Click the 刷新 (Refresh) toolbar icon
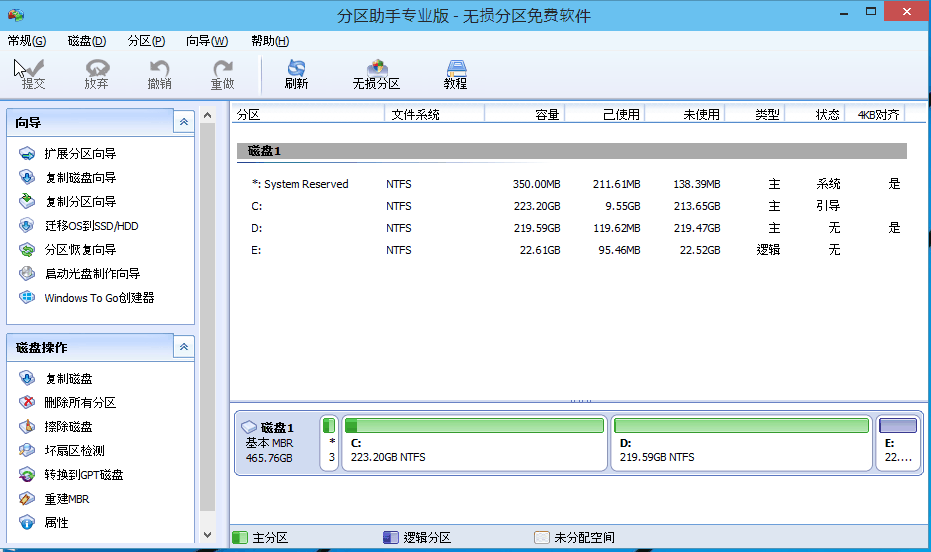Image resolution: width=931 pixels, height=552 pixels. [x=296, y=75]
